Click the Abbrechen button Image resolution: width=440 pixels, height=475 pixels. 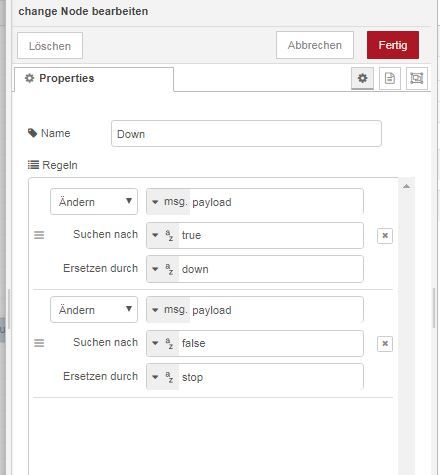pos(315,45)
